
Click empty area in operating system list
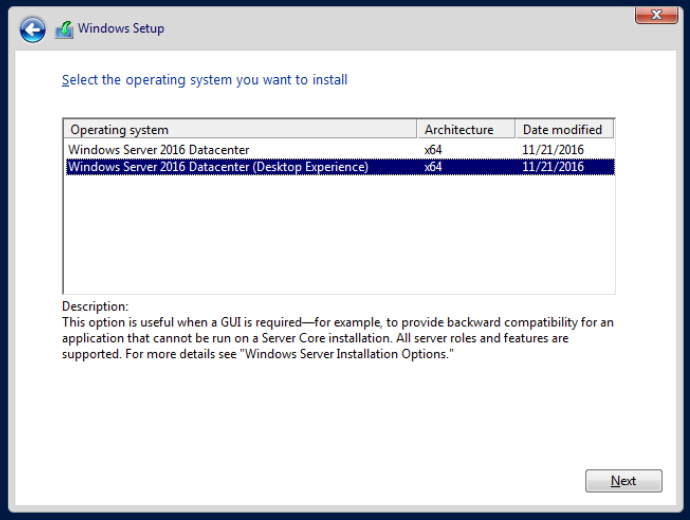(338, 235)
